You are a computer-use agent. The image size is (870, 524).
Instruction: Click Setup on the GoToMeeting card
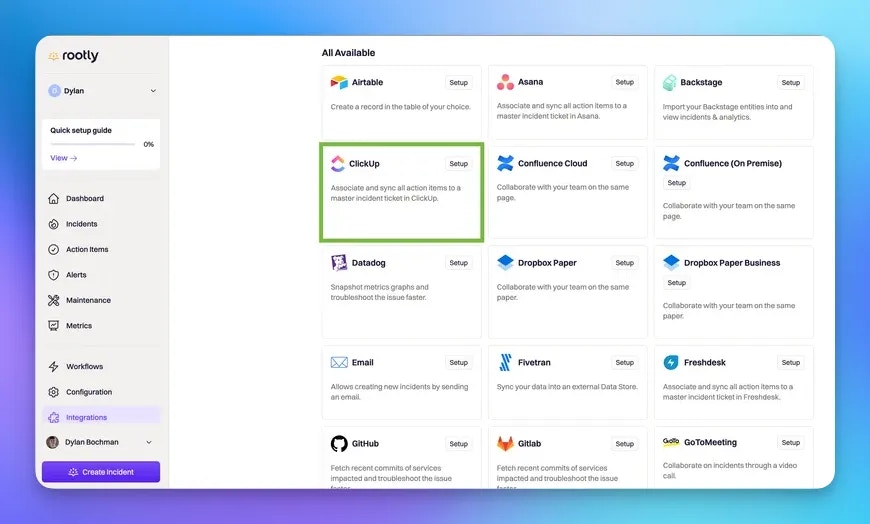(791, 442)
